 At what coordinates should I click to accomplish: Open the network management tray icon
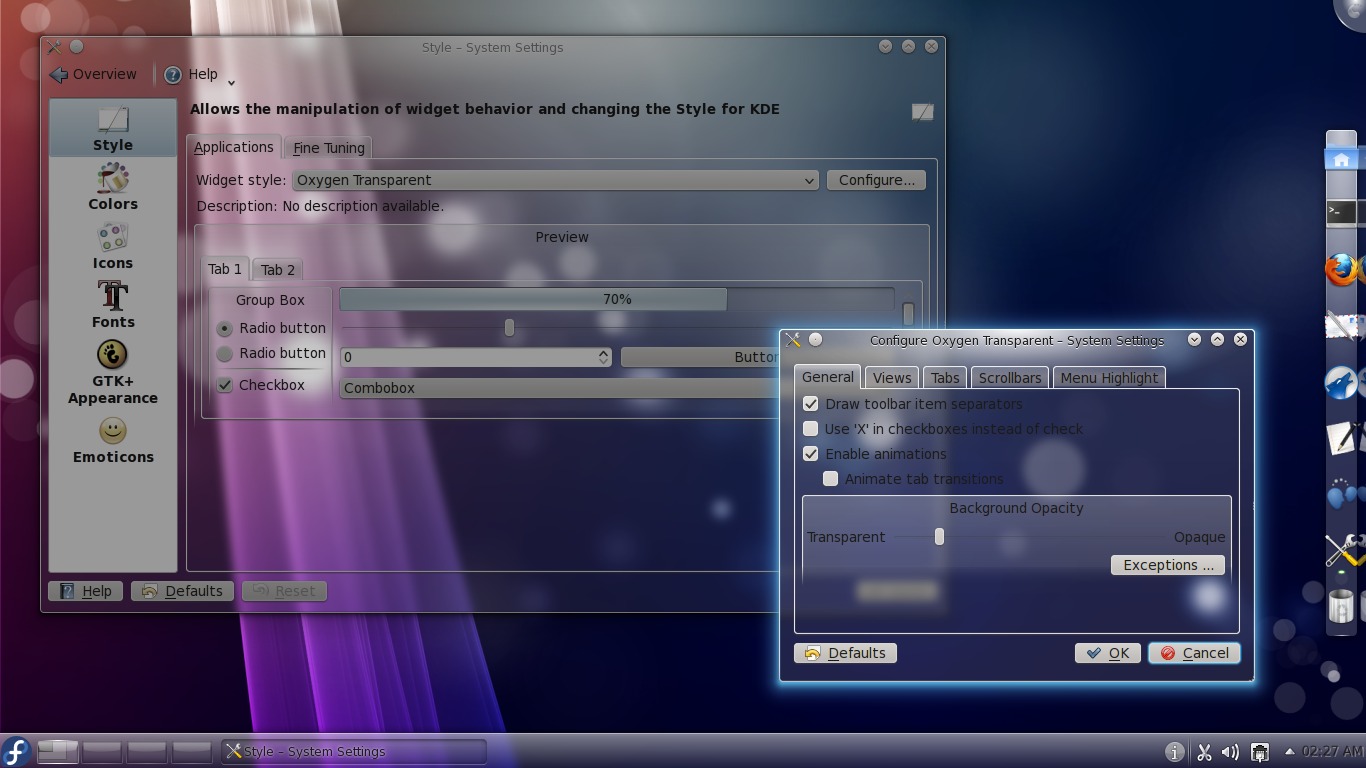tap(1260, 752)
